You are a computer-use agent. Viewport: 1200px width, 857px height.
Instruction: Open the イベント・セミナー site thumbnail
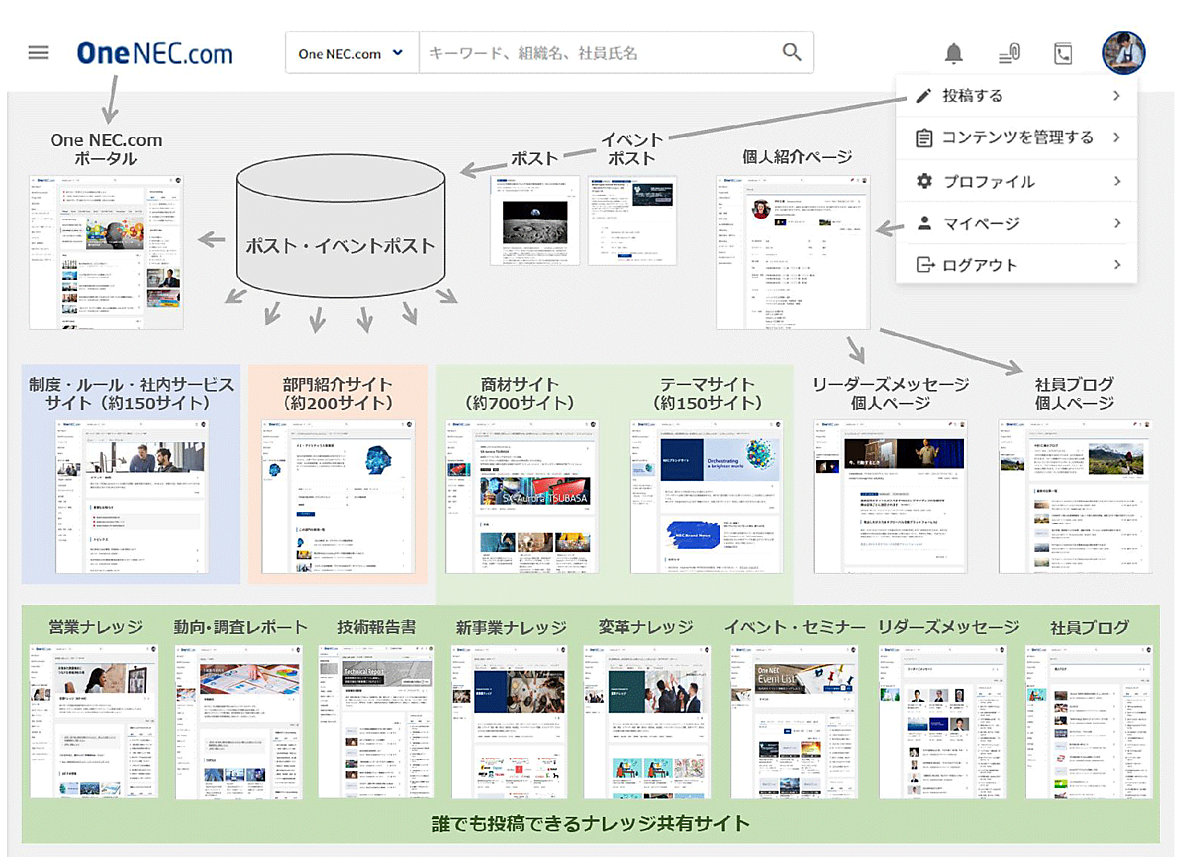(795, 721)
